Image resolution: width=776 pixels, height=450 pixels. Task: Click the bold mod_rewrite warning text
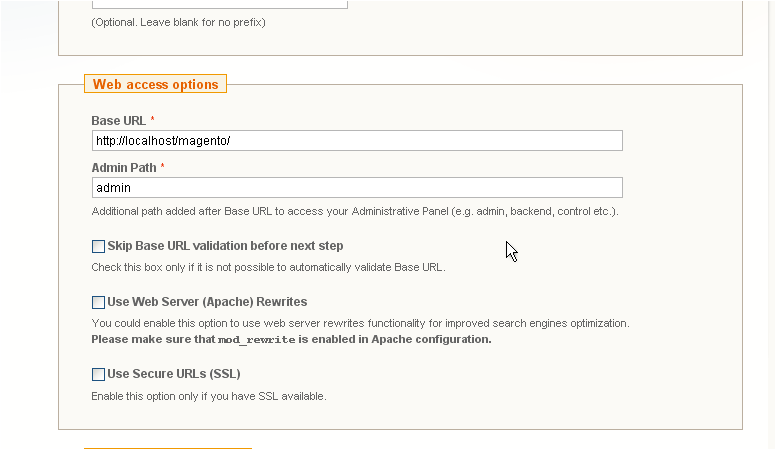[291, 339]
